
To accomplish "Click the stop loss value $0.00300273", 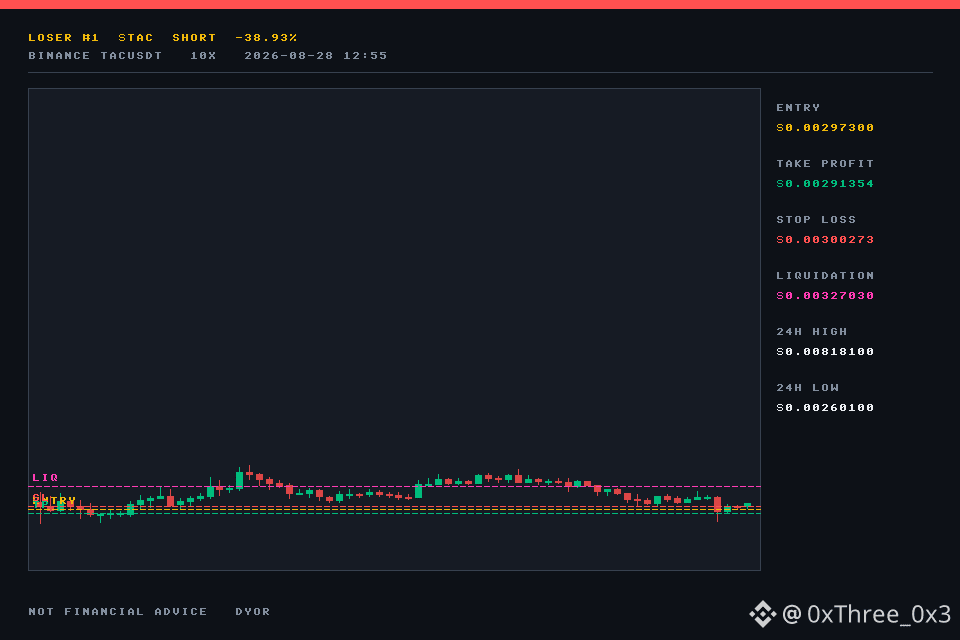I will (x=825, y=239).
